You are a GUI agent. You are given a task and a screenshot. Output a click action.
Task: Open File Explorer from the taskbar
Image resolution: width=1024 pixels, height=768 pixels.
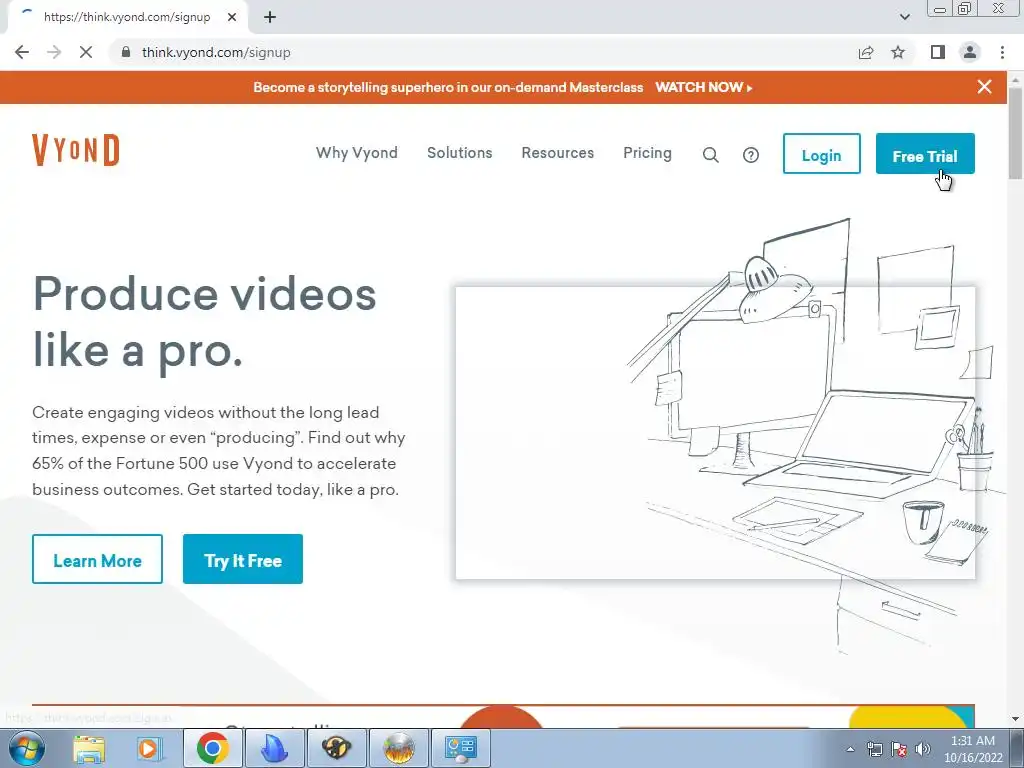[89, 748]
